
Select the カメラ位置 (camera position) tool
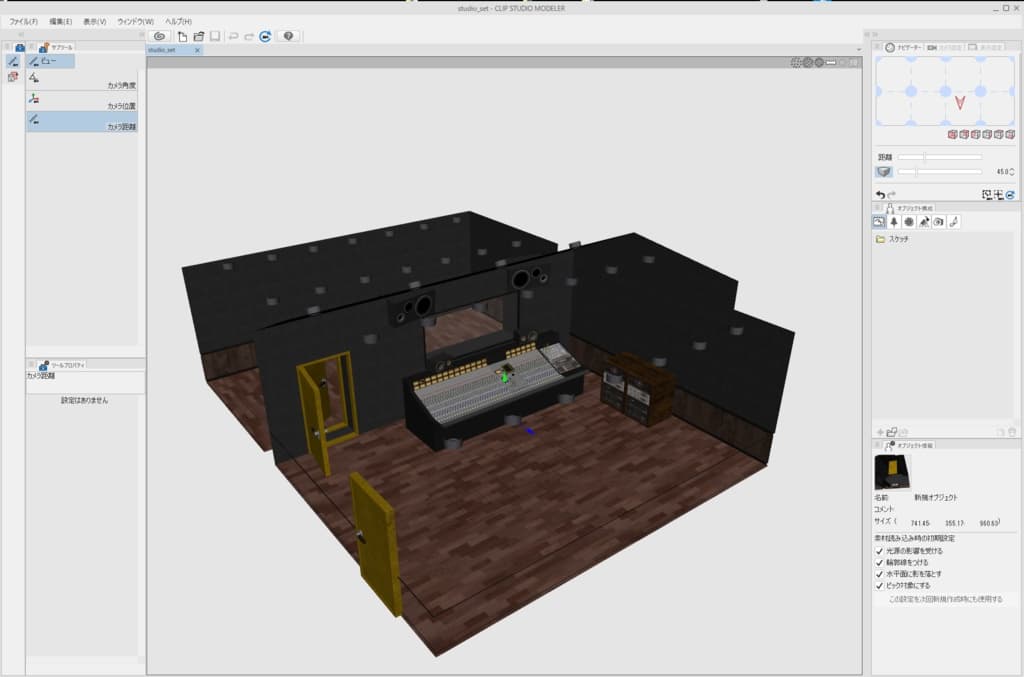[80, 100]
